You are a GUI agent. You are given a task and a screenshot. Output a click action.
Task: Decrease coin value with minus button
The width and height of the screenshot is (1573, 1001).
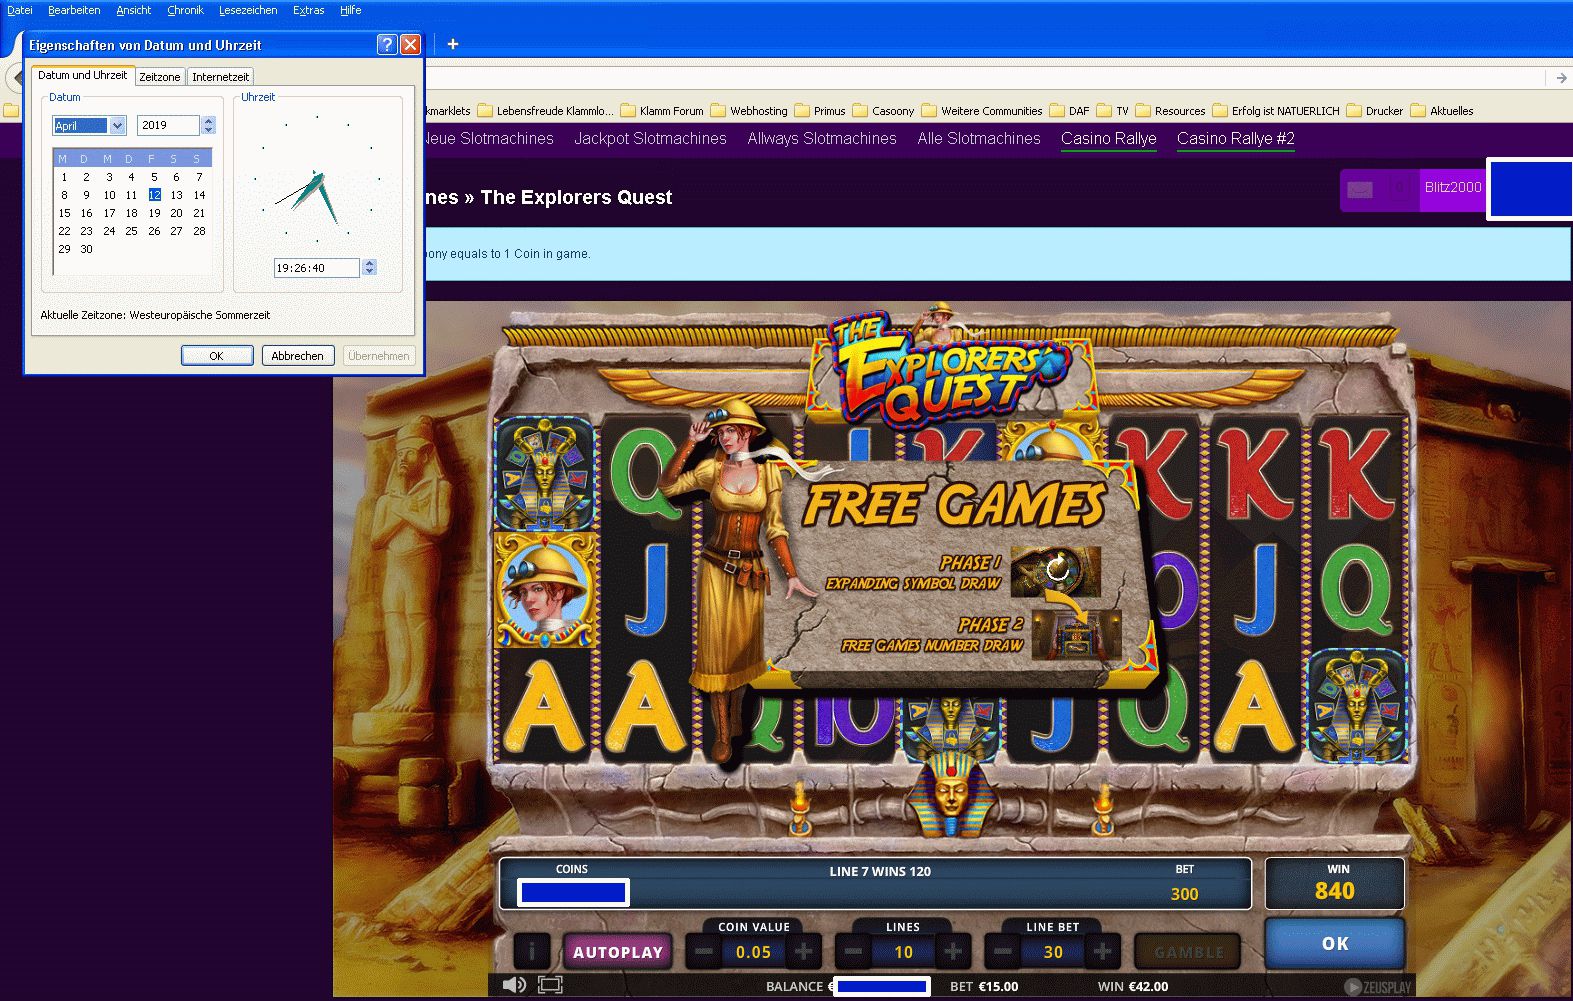(x=704, y=952)
